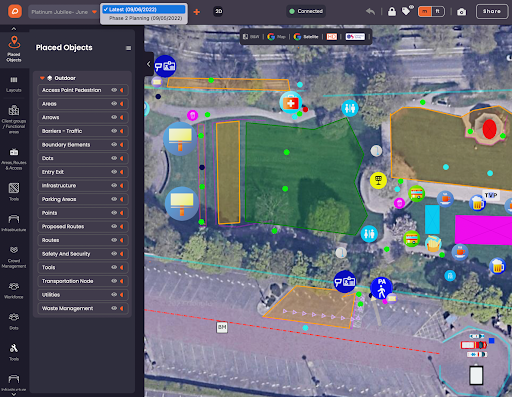Open the Workforce sidebar icon
The image size is (512, 397).
point(14,290)
